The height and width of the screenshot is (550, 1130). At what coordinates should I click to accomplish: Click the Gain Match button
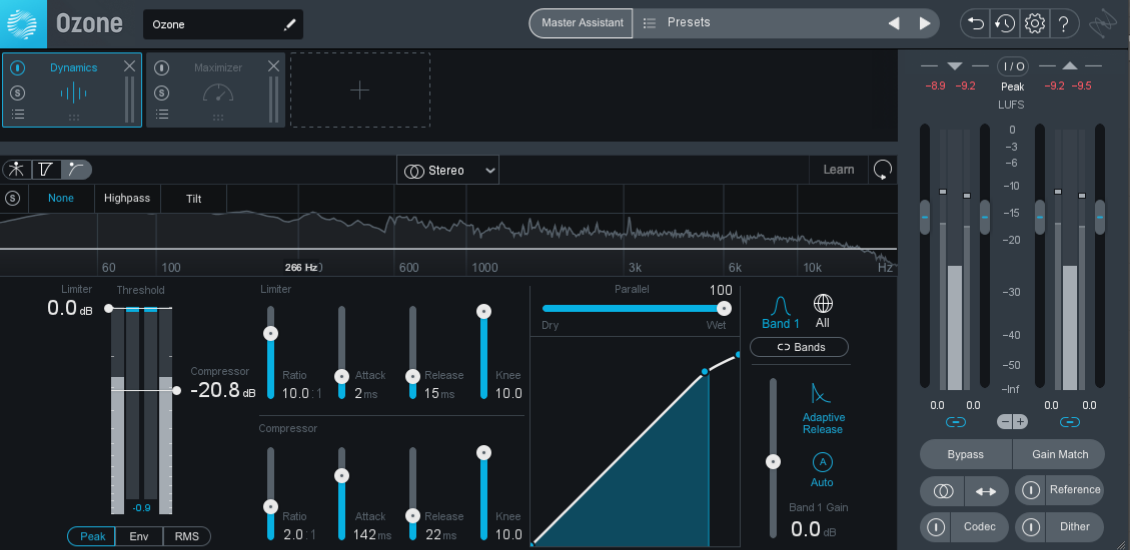click(x=1059, y=454)
